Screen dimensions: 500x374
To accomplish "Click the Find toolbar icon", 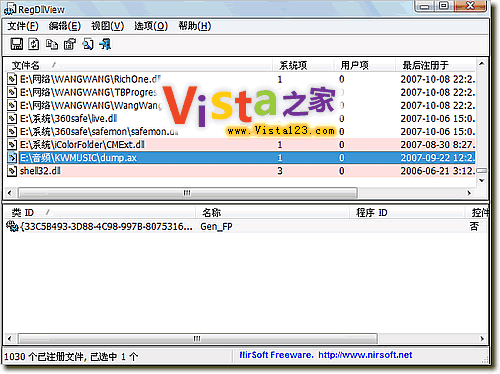I will [88, 44].
